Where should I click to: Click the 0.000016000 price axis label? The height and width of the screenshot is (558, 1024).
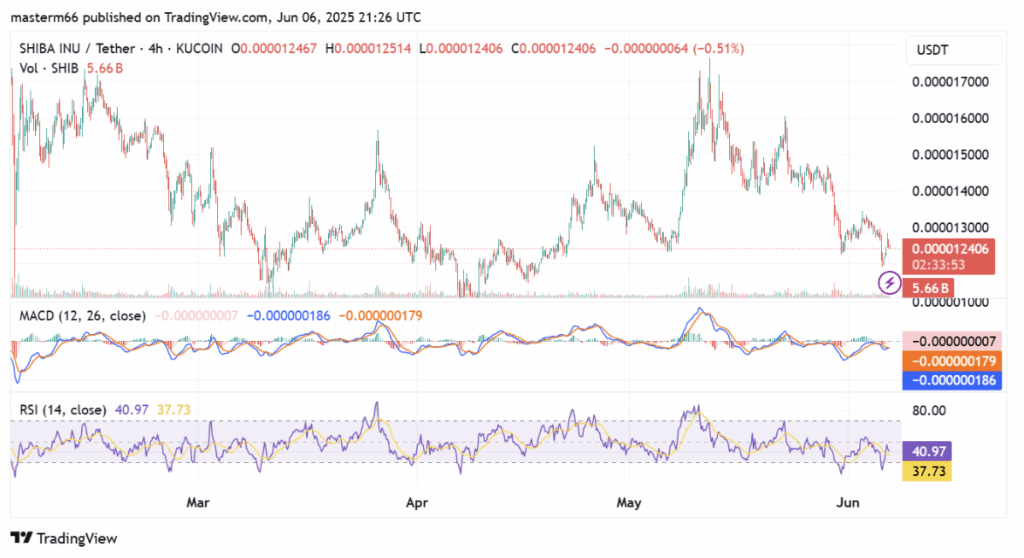[x=950, y=118]
